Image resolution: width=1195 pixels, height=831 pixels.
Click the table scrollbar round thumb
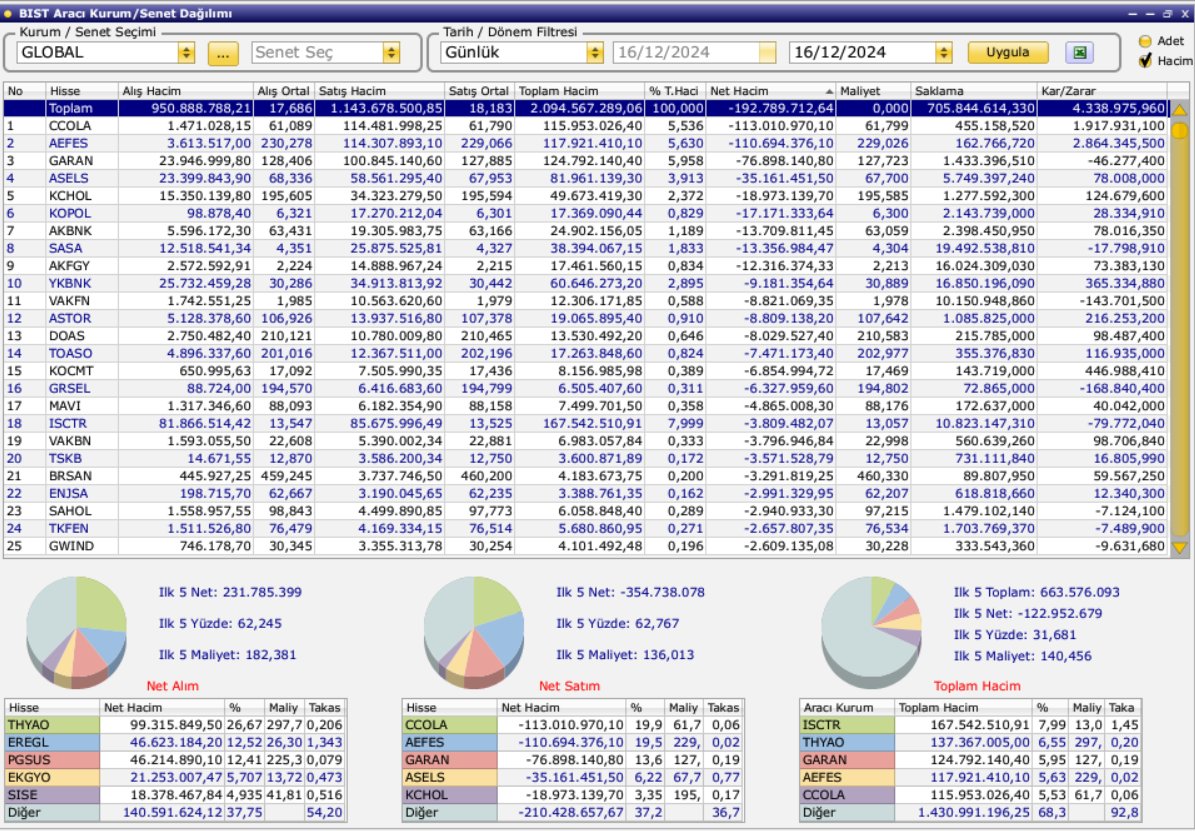pos(1180,130)
